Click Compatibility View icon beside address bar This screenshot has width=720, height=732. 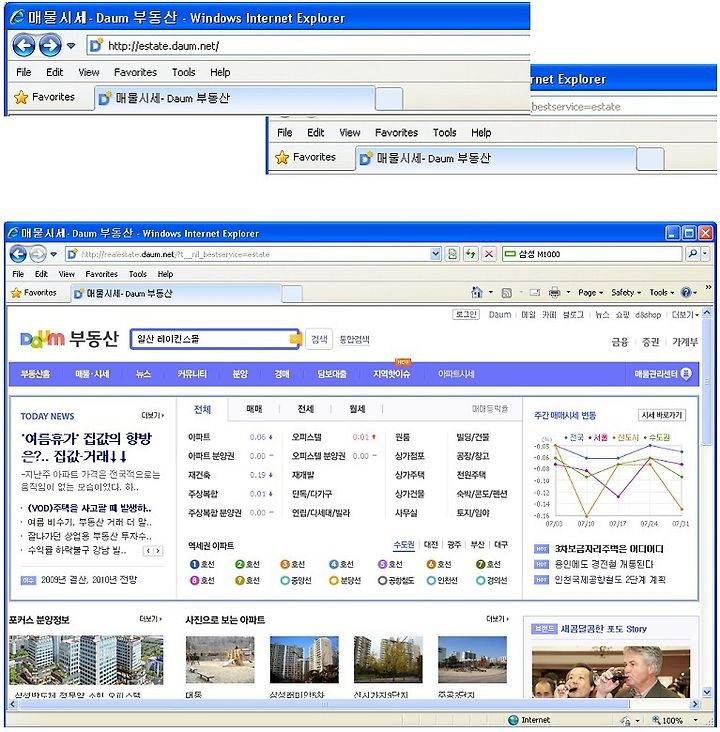tap(452, 254)
